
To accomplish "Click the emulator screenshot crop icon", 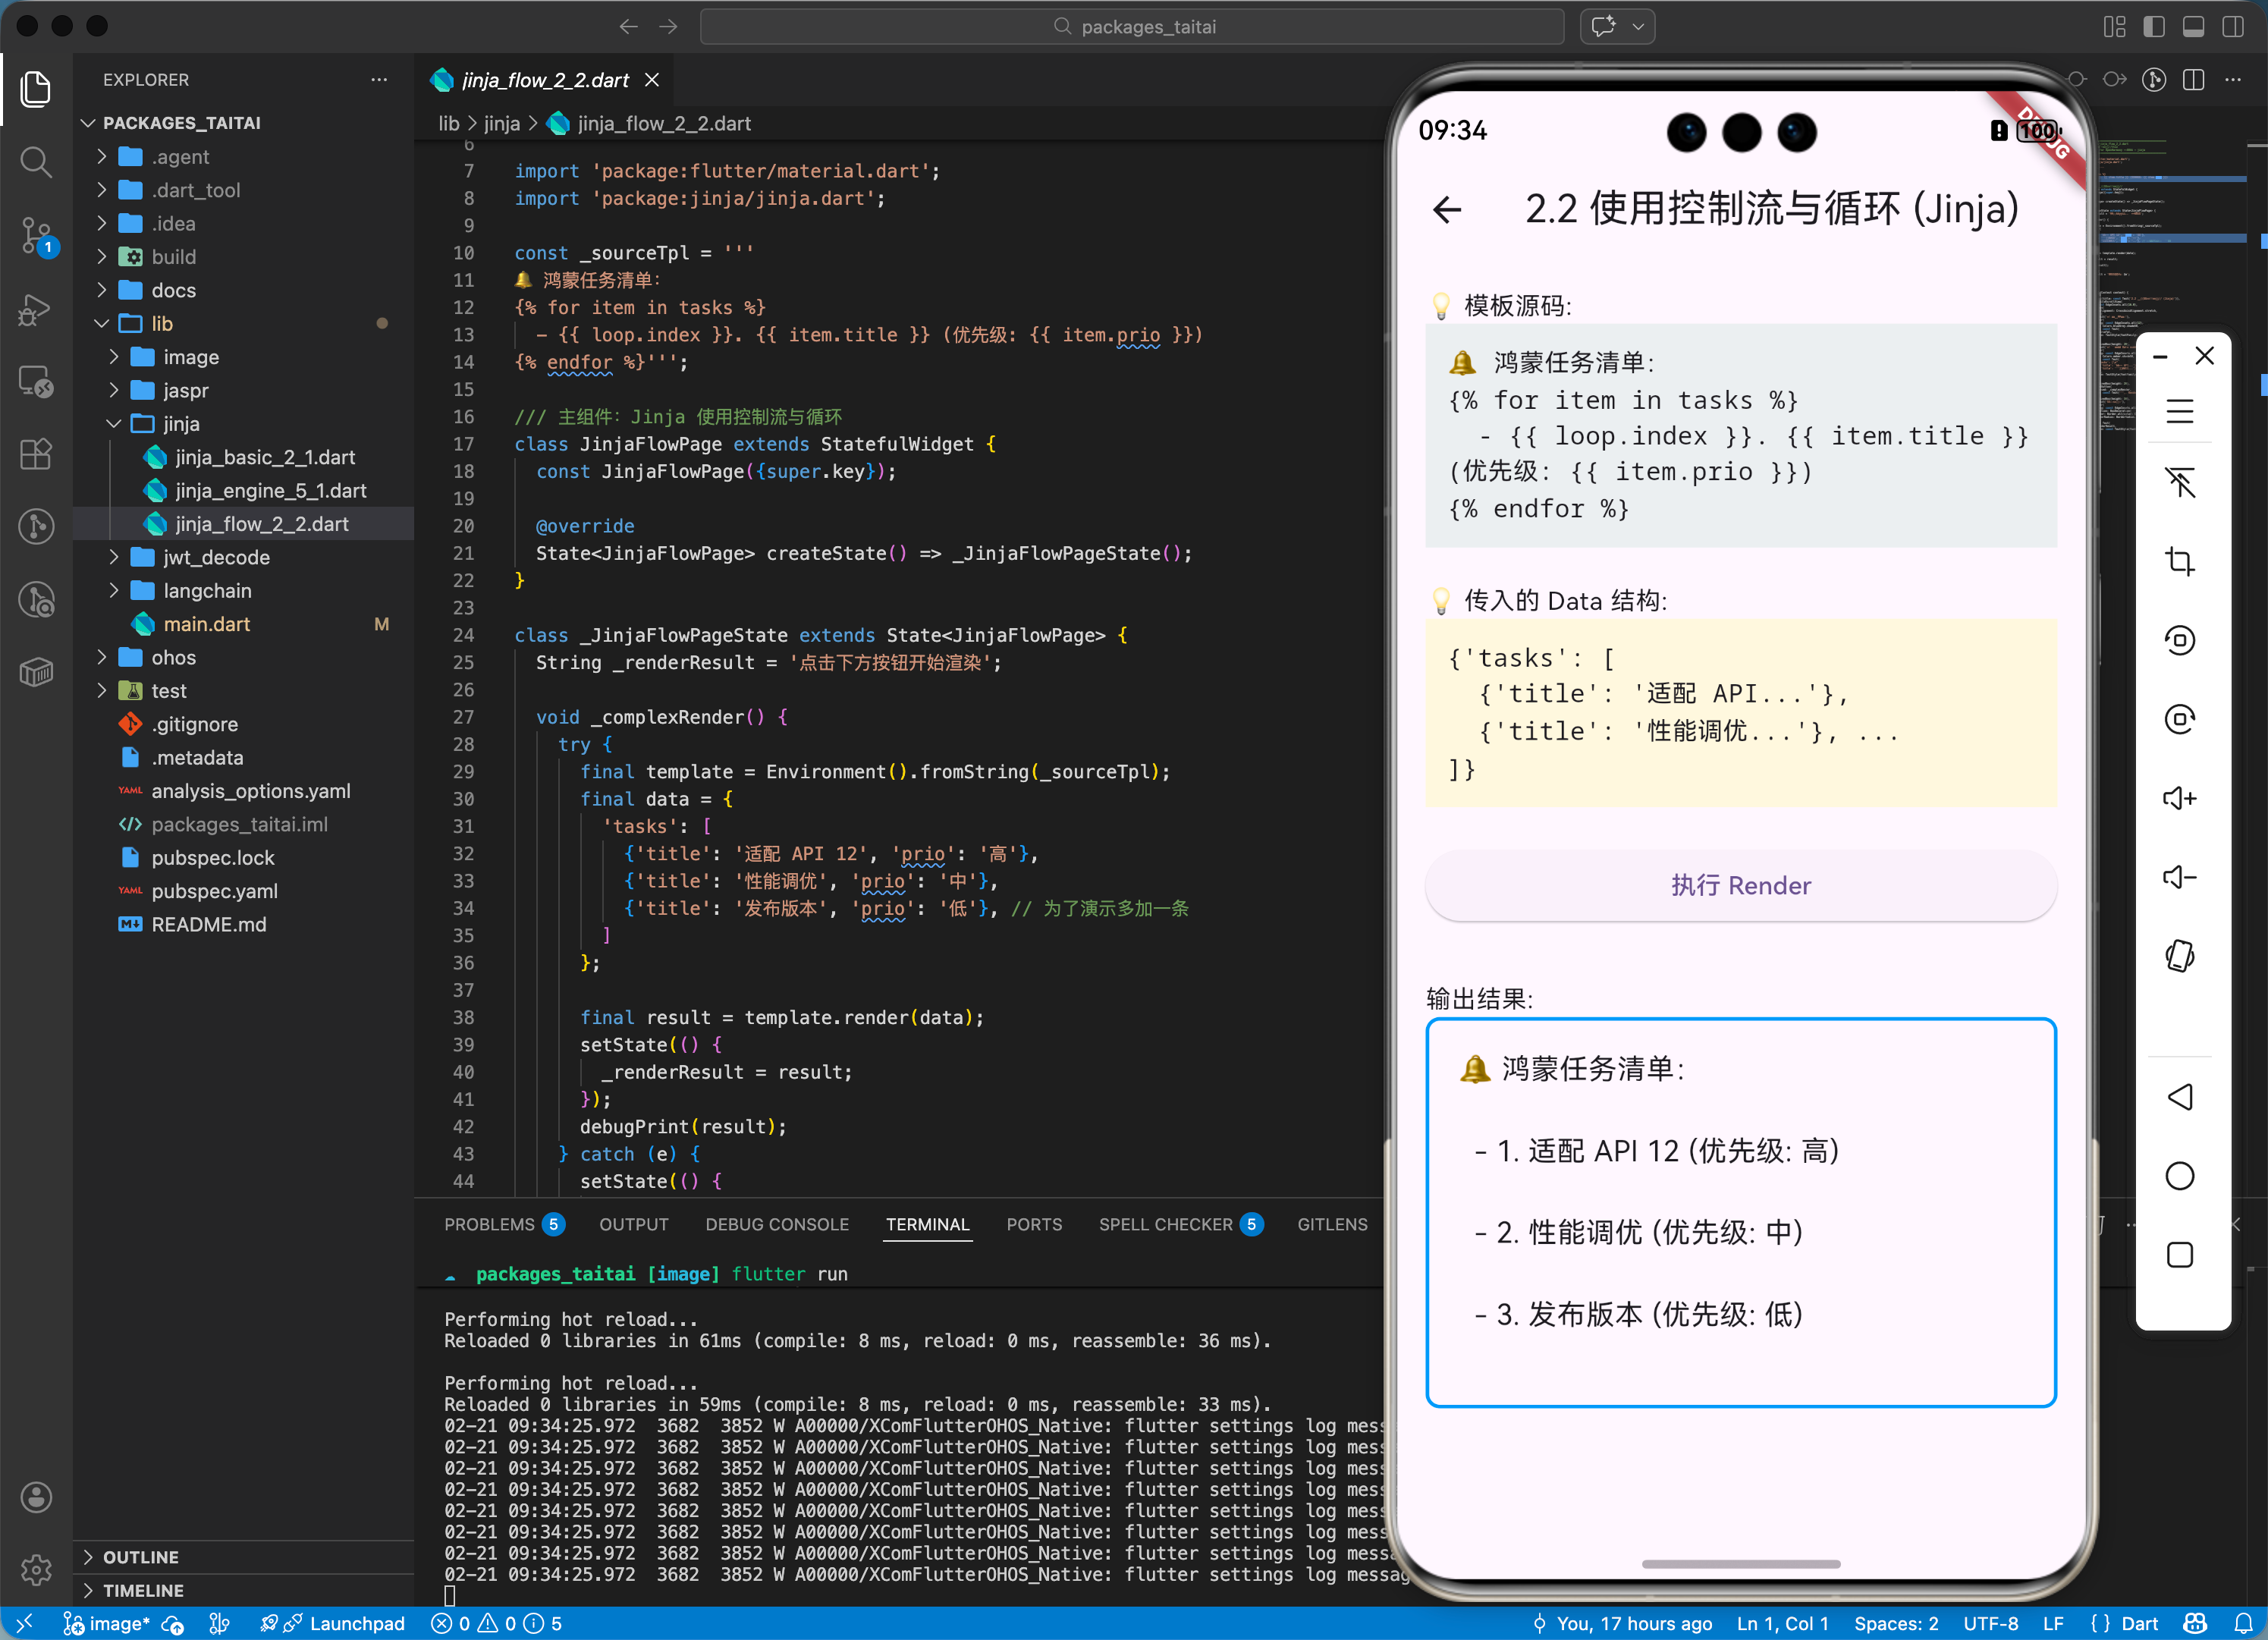I will click(x=2179, y=561).
